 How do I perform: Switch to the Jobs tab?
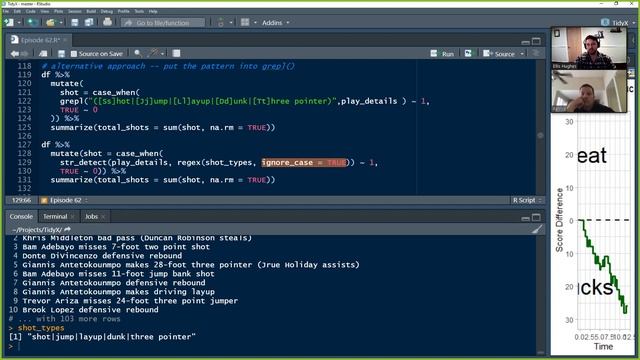click(91, 217)
